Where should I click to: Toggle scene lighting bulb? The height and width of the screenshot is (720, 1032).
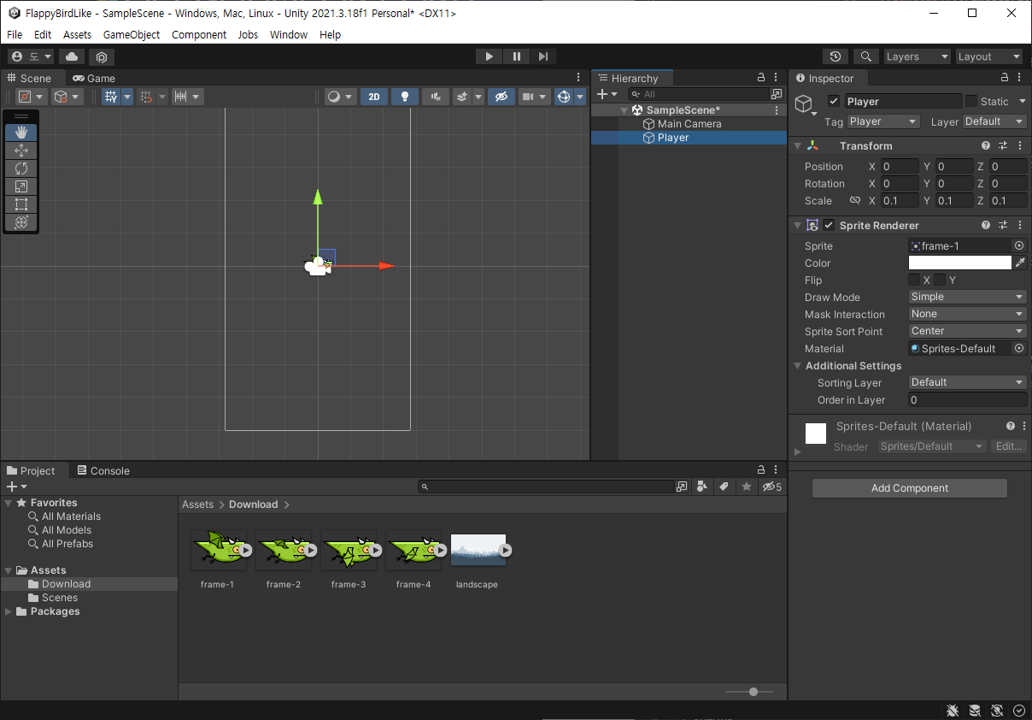pos(405,97)
